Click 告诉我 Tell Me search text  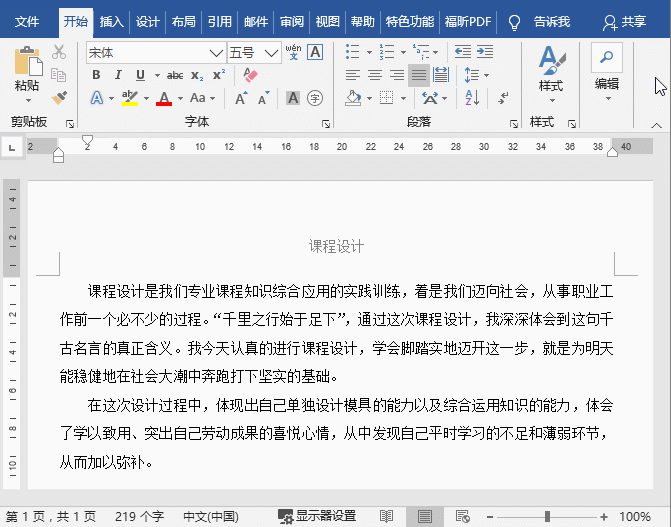(552, 22)
